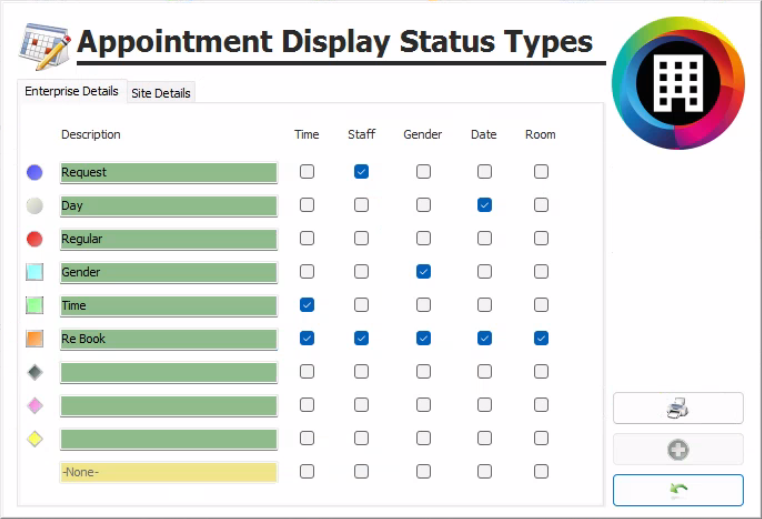Click the blue circle icon beside Request
Viewport: 762px width, 519px height.
point(35,172)
